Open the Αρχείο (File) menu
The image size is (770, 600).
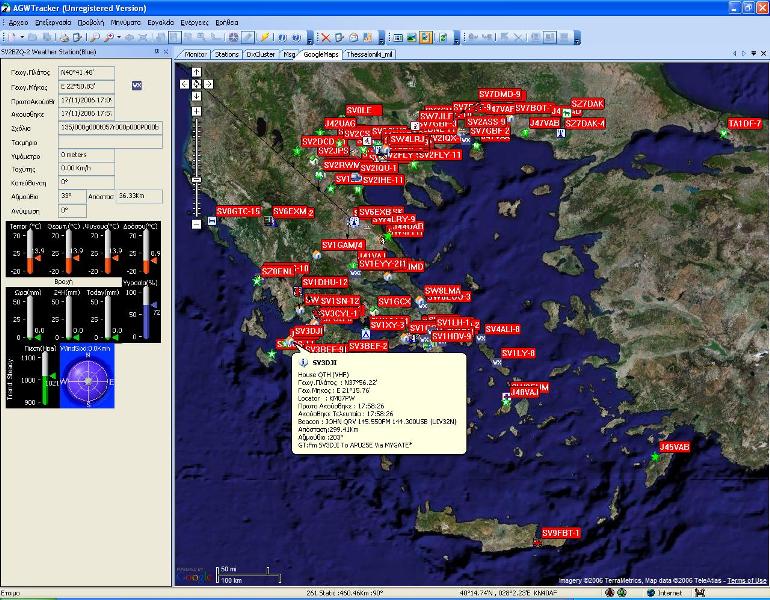point(18,23)
